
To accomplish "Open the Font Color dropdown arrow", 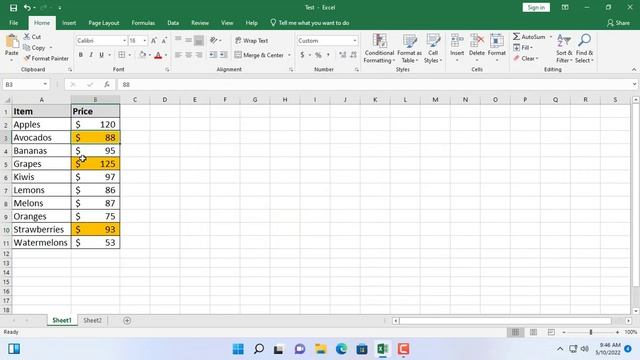I will pos(166,55).
